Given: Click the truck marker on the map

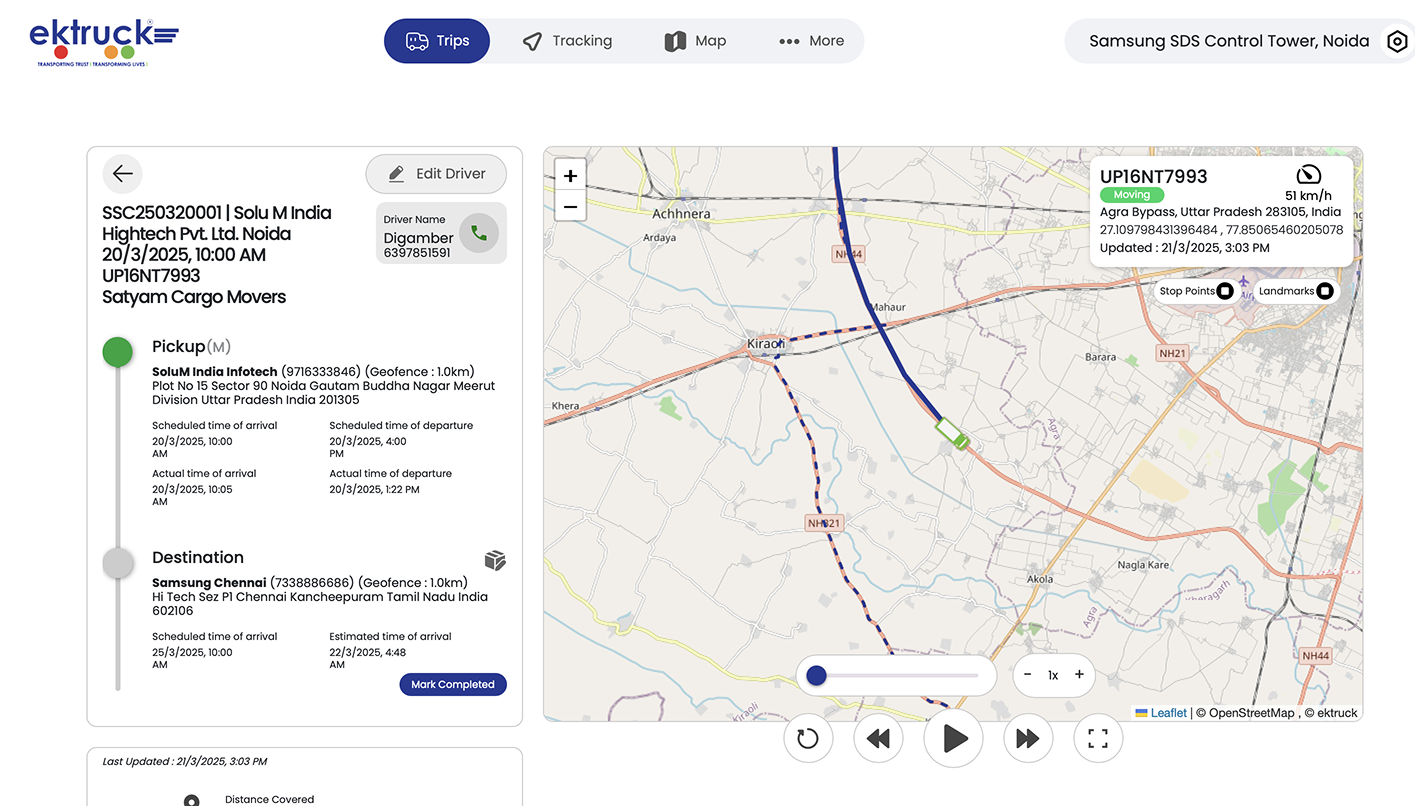Looking at the screenshot, I should coord(951,434).
